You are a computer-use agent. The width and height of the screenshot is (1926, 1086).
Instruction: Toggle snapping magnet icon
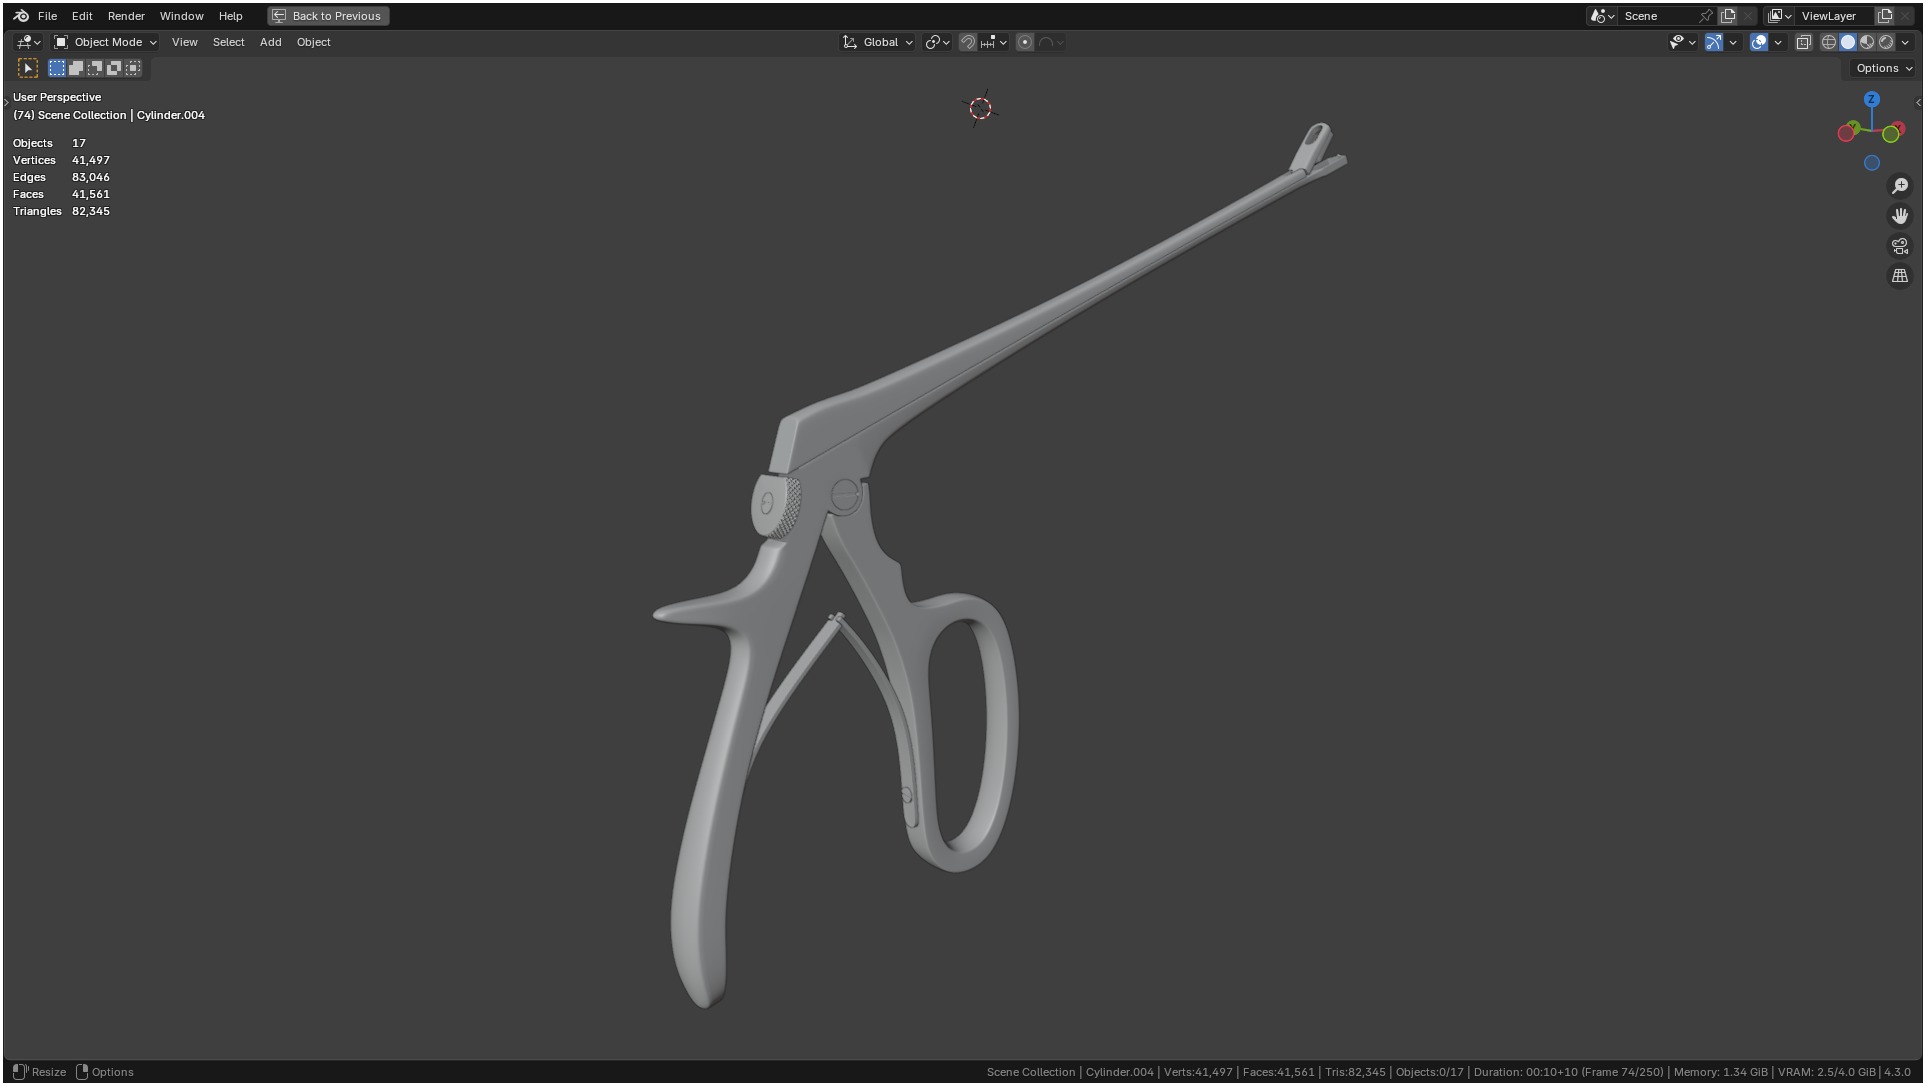(x=968, y=42)
